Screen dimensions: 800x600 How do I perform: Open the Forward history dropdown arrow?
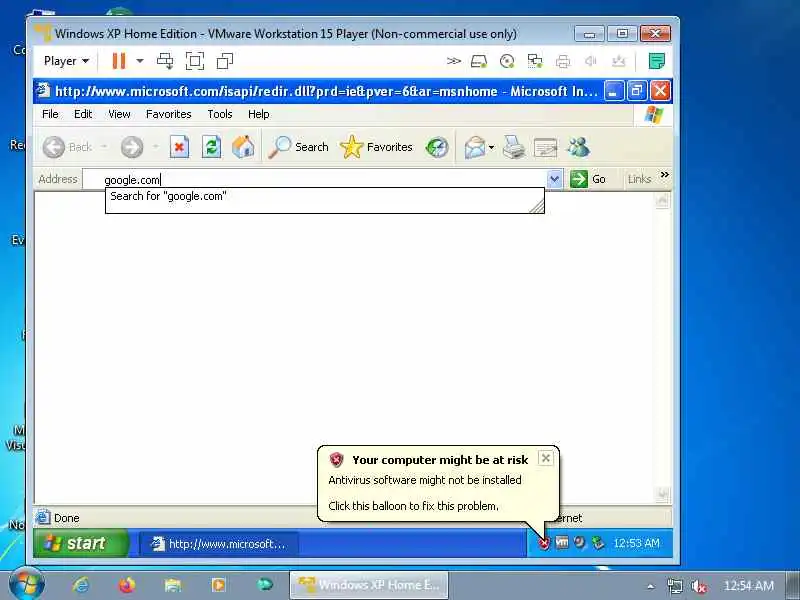(156, 147)
